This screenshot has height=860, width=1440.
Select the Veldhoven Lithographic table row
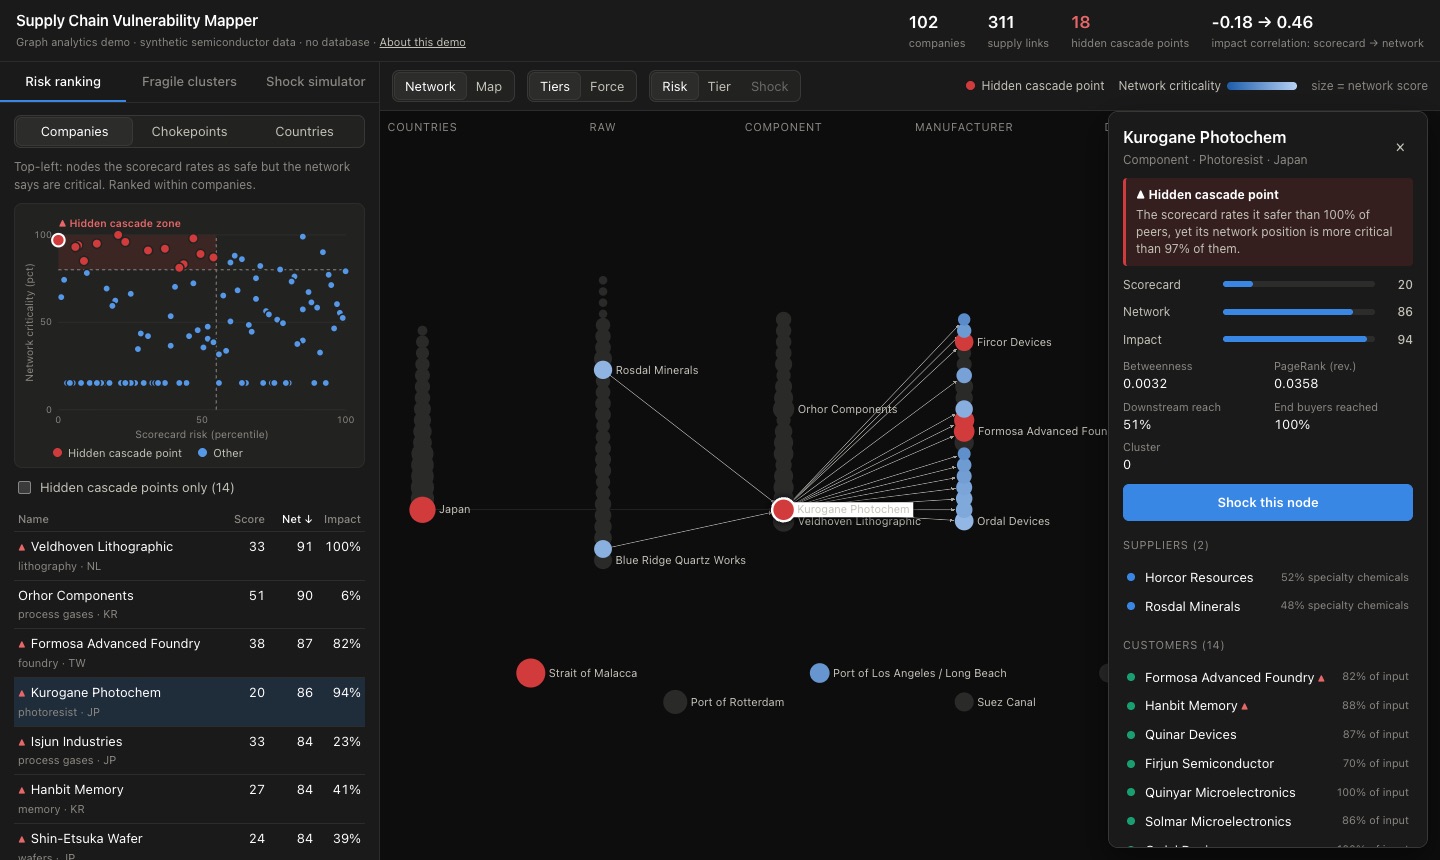pos(190,556)
